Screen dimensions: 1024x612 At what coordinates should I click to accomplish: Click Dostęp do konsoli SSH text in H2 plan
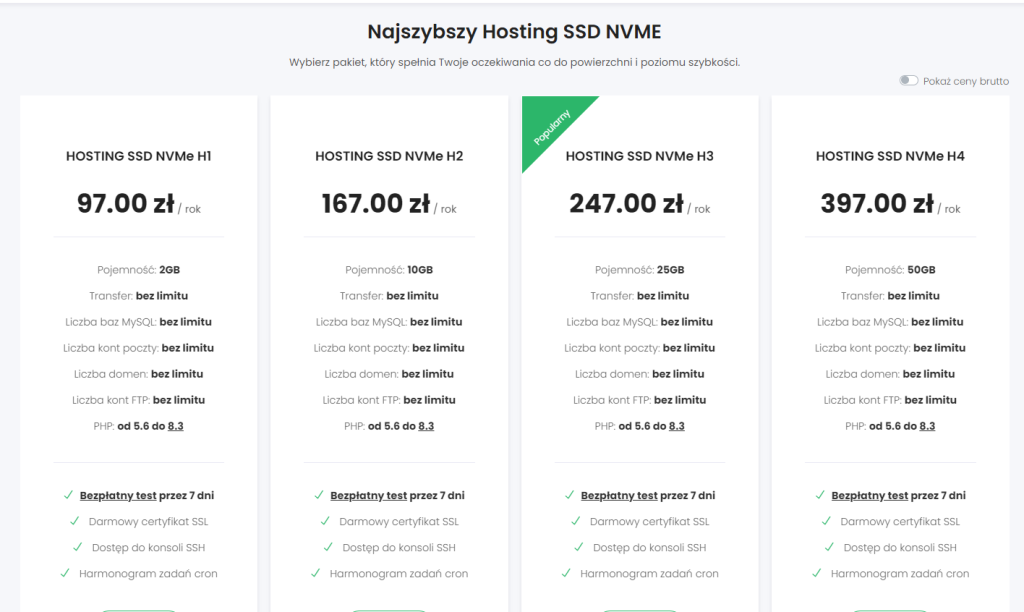399,547
